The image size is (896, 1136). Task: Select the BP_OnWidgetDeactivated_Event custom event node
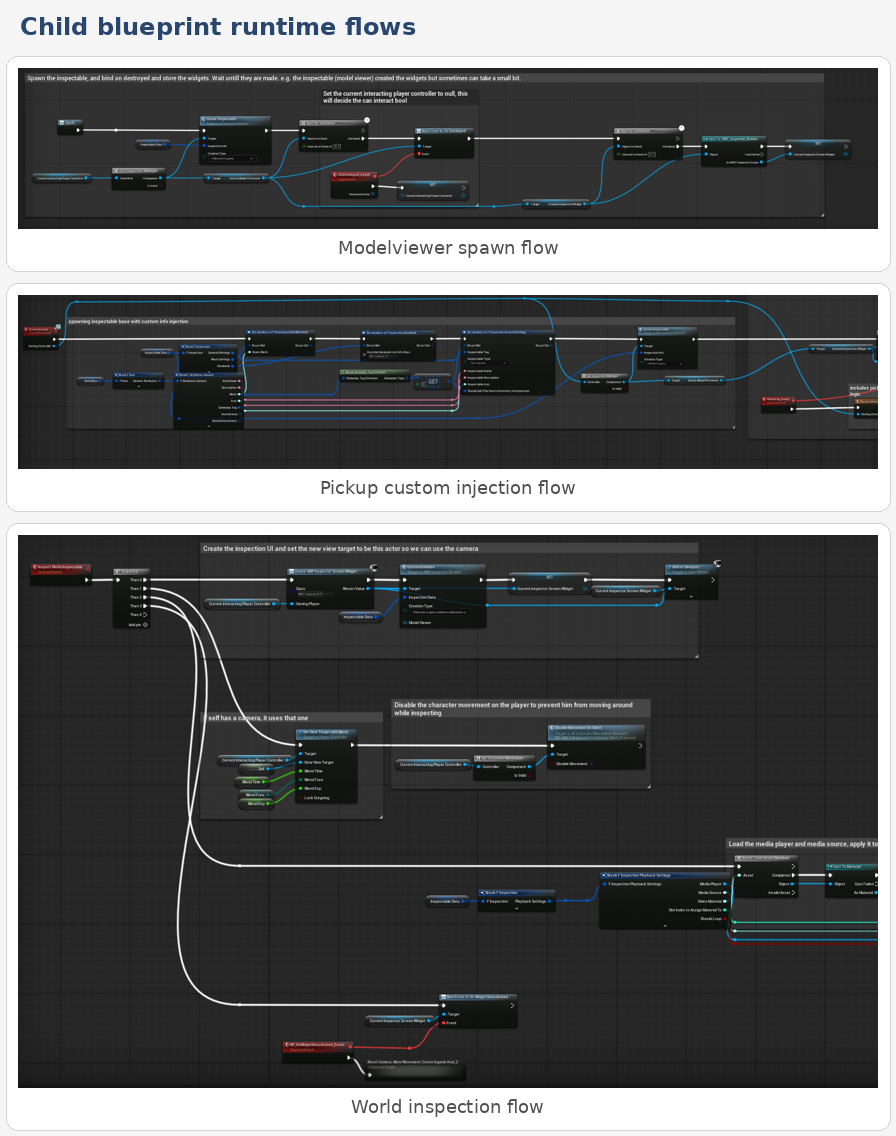coord(318,1044)
